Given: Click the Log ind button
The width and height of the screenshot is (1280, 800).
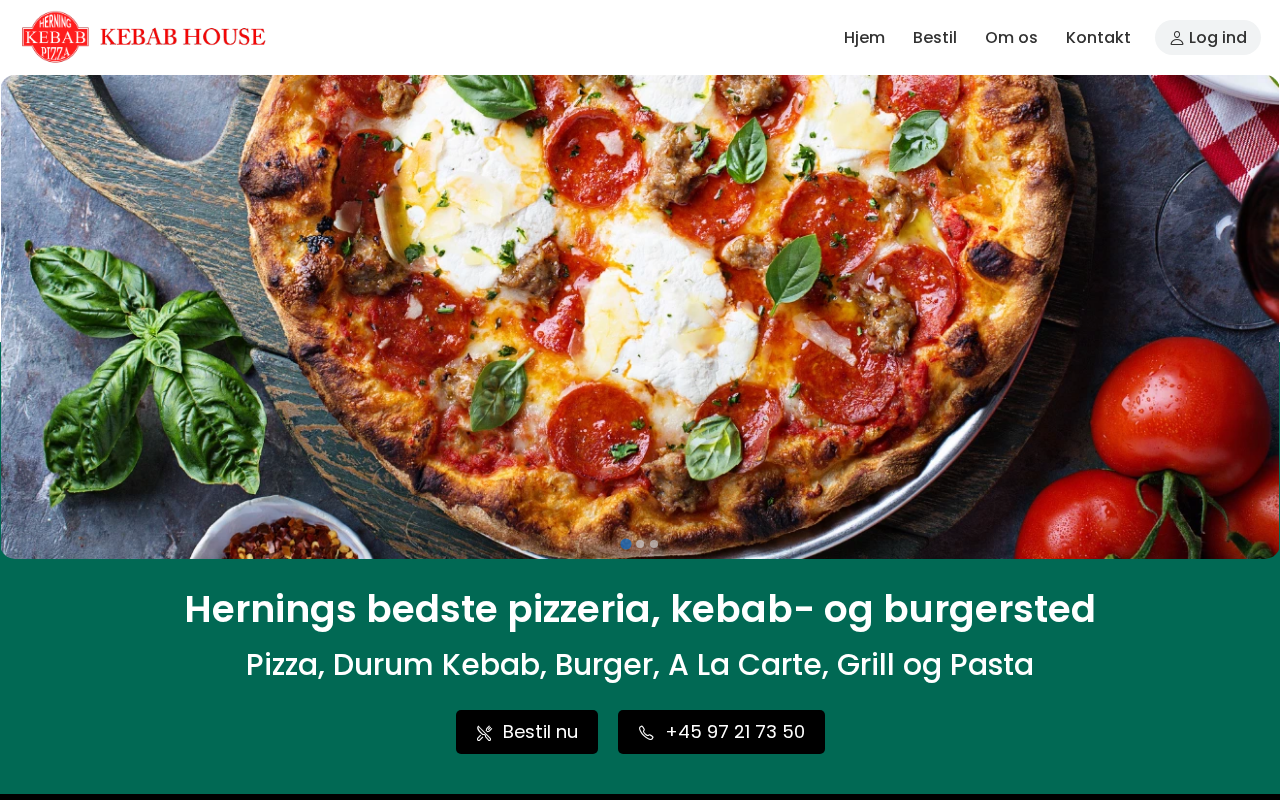Looking at the screenshot, I should click(x=1208, y=37).
